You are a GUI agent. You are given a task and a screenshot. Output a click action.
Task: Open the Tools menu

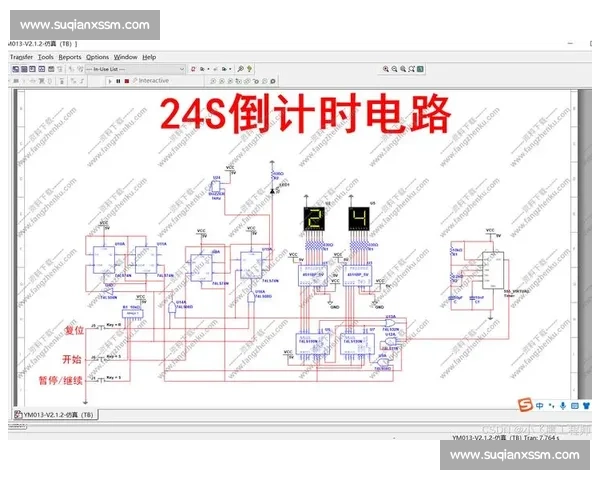46,57
